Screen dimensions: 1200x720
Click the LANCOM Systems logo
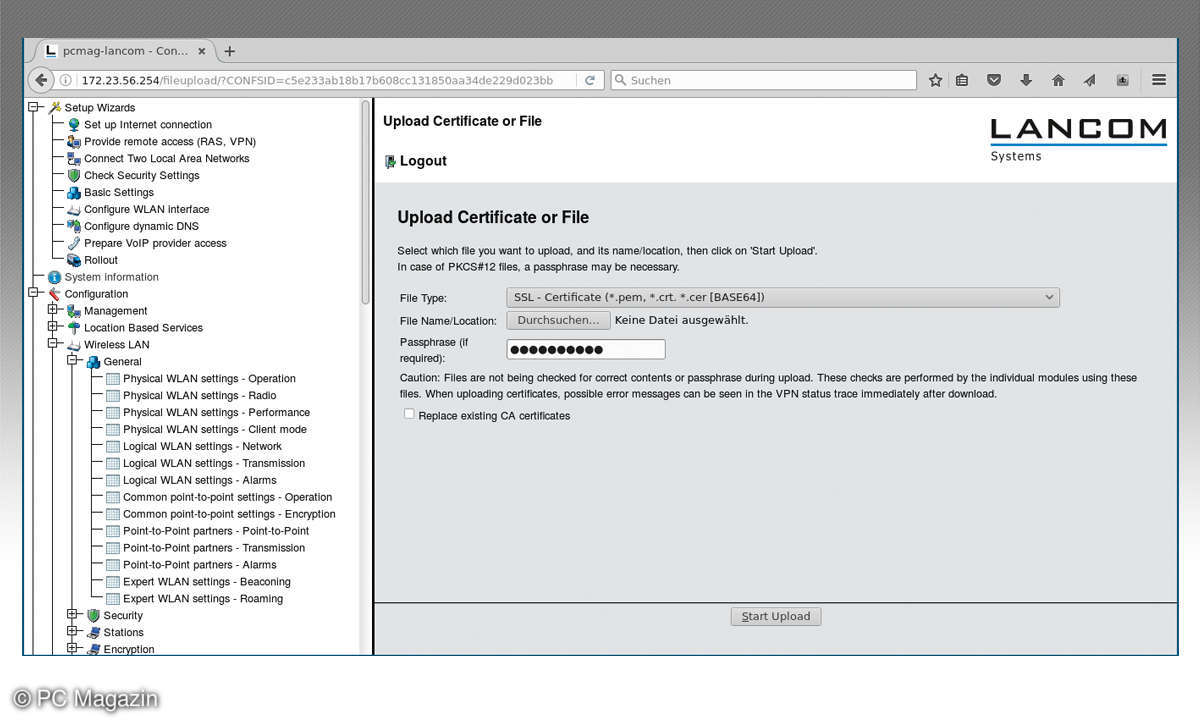1078,140
